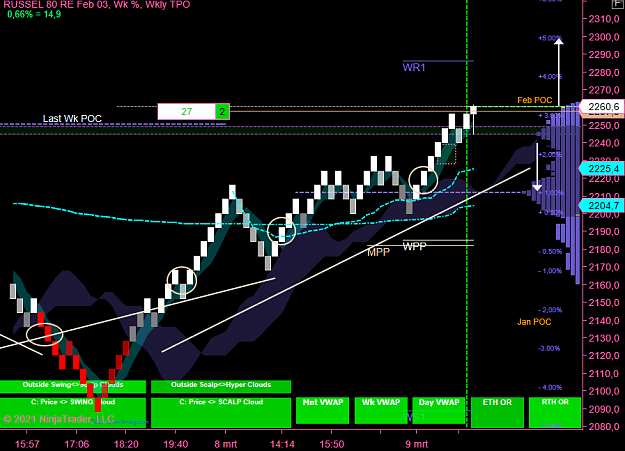Screen dimensions: 625x451
Task: Click the box showing 27
Action: (187, 112)
